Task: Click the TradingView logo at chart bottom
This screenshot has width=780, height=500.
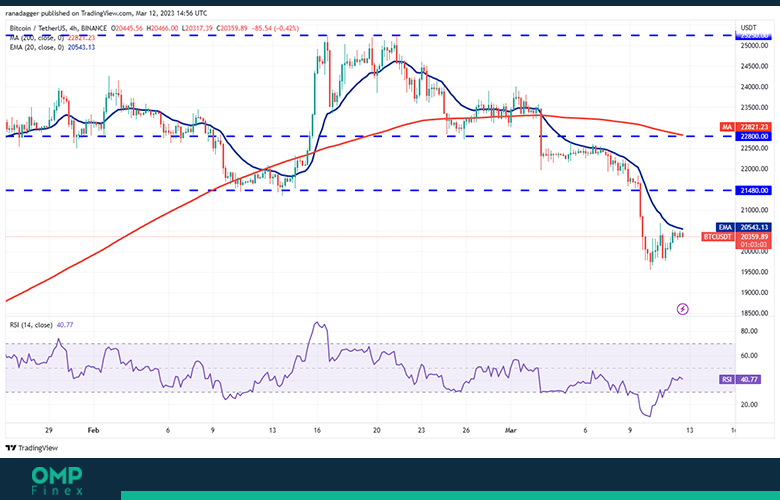Action: click(32, 448)
